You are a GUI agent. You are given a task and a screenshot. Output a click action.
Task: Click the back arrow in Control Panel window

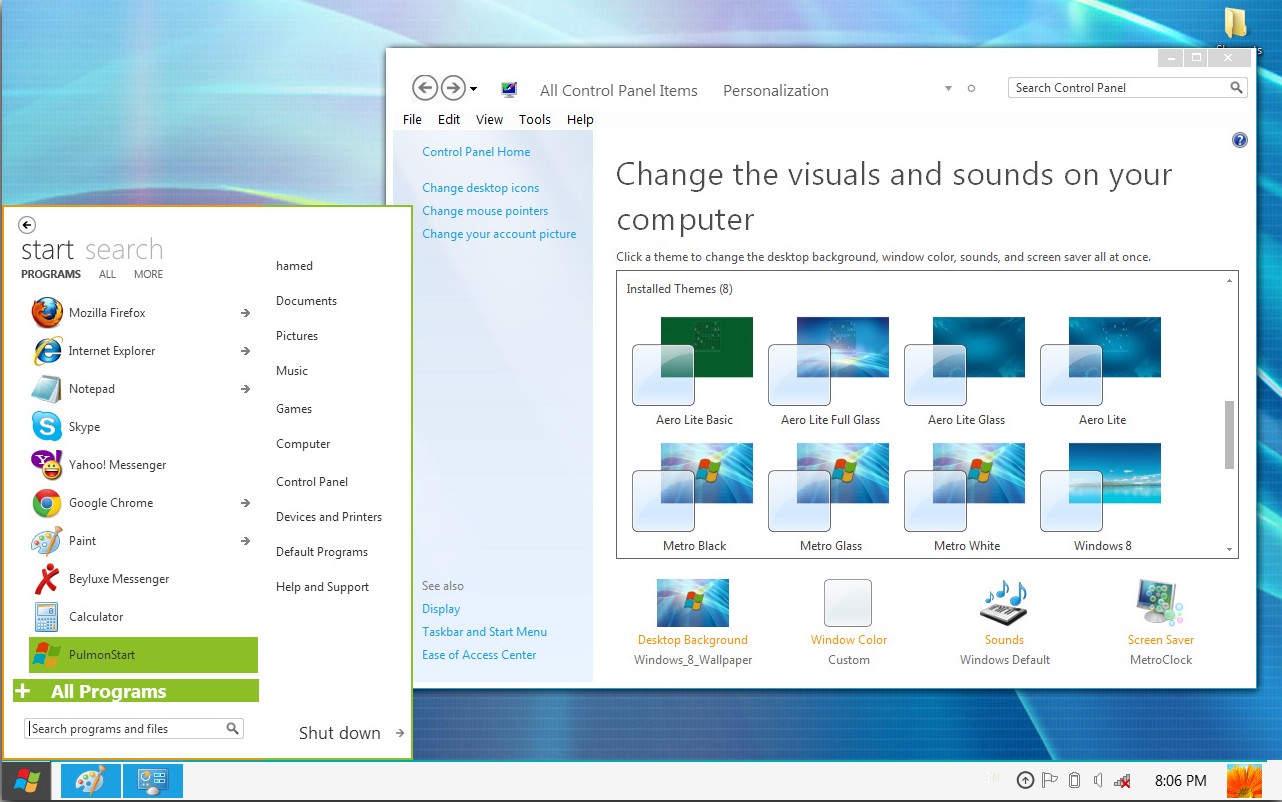(x=425, y=88)
